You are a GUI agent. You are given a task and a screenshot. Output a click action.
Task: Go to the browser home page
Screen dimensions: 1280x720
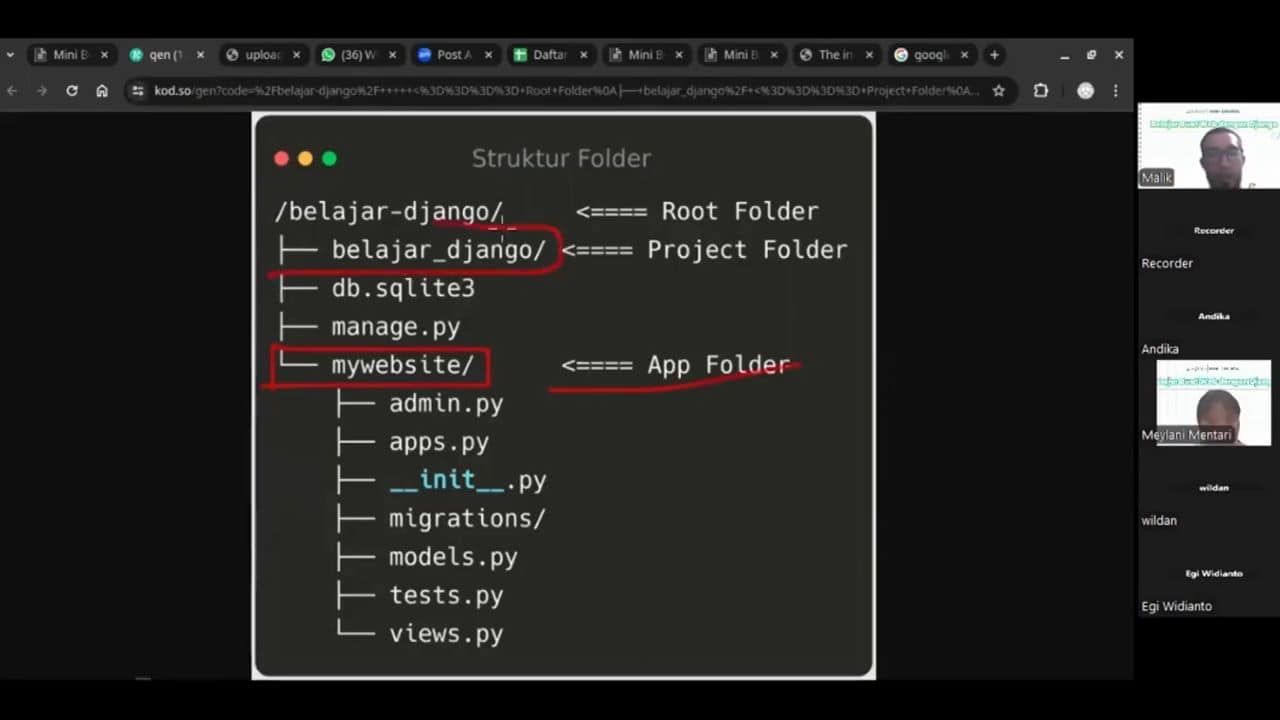[x=102, y=91]
